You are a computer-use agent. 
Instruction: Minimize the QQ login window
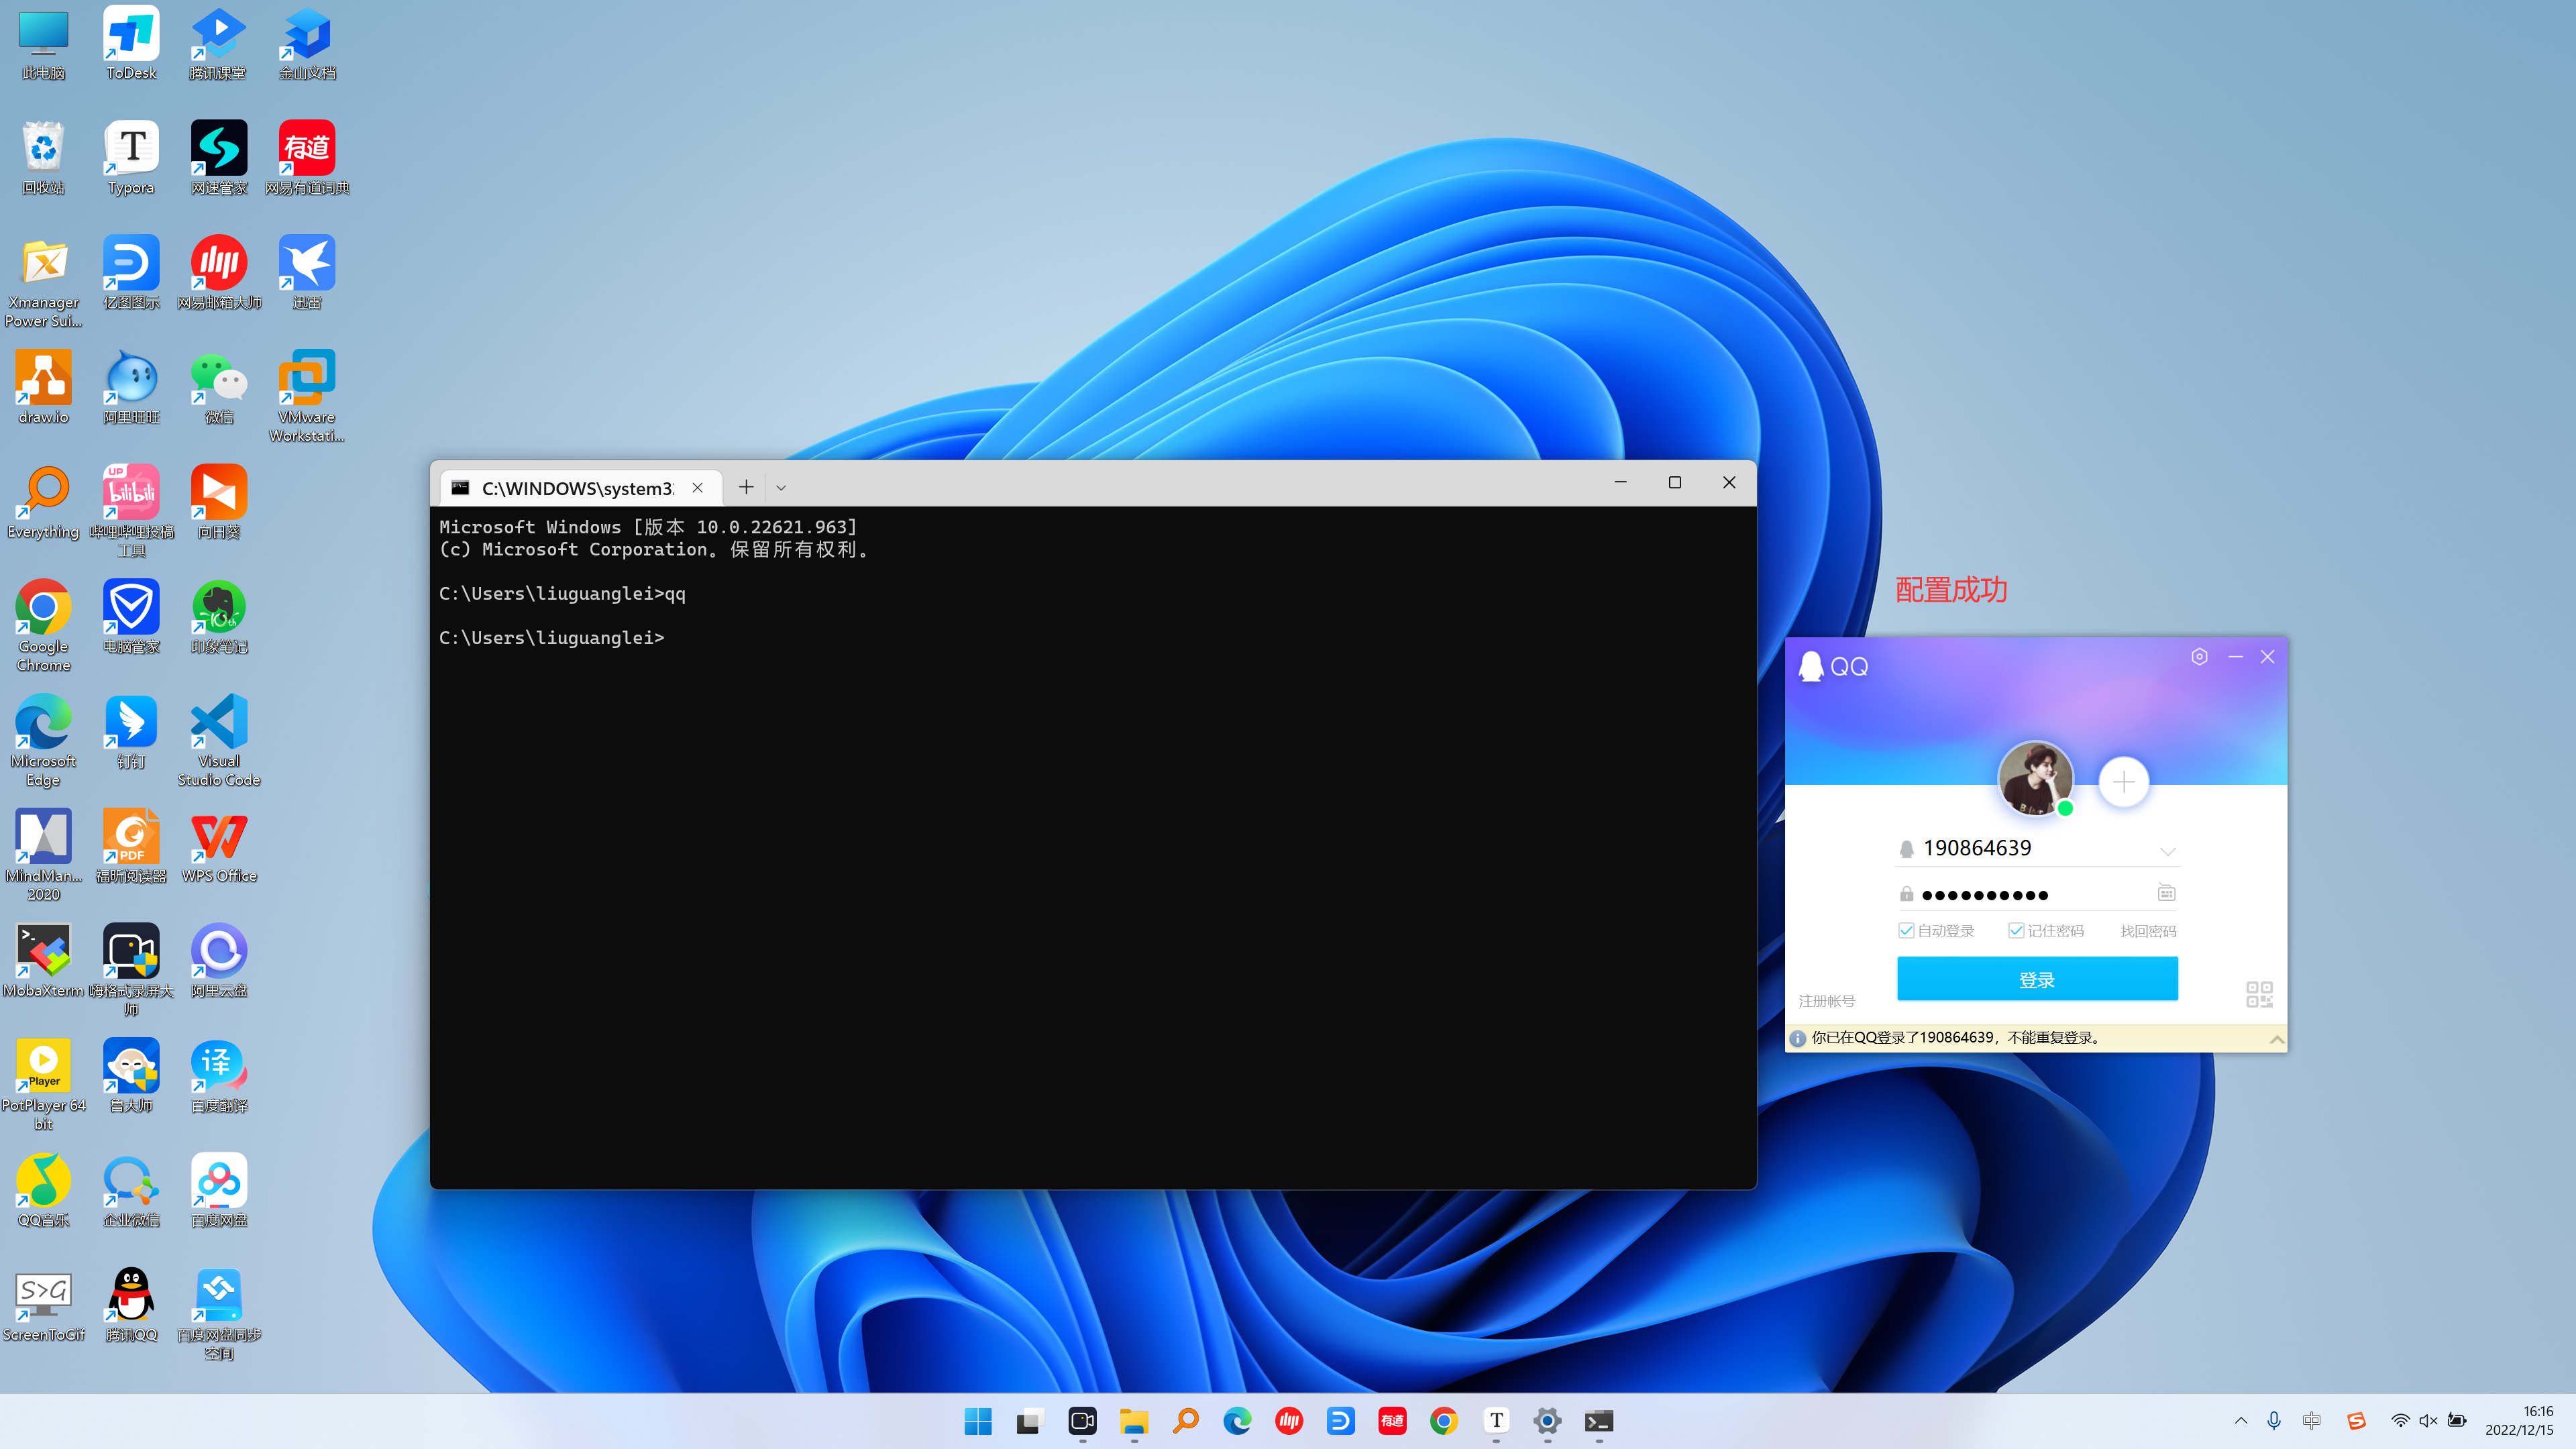pos(2235,657)
